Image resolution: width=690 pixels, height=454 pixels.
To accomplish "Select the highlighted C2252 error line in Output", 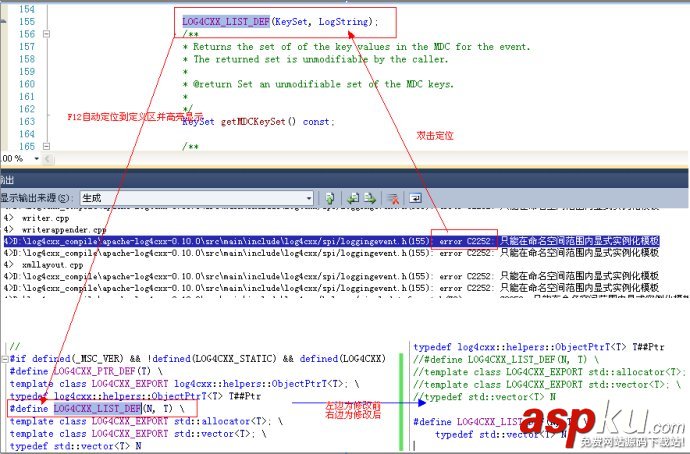I will [331, 241].
